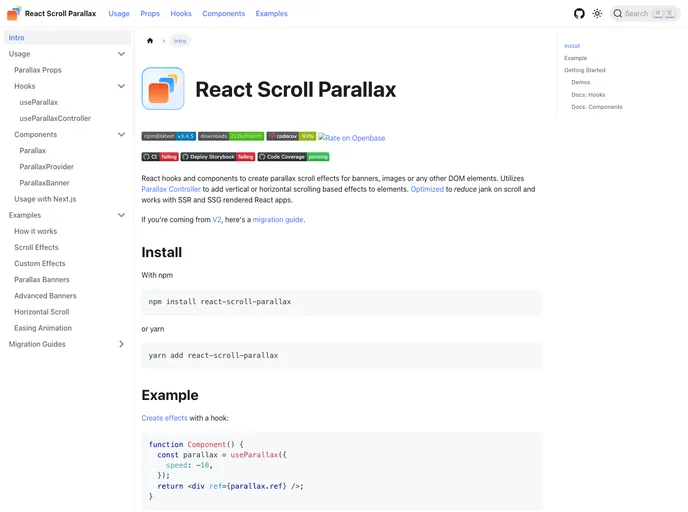Open Usage with Next.js page
688x512 pixels.
point(45,199)
